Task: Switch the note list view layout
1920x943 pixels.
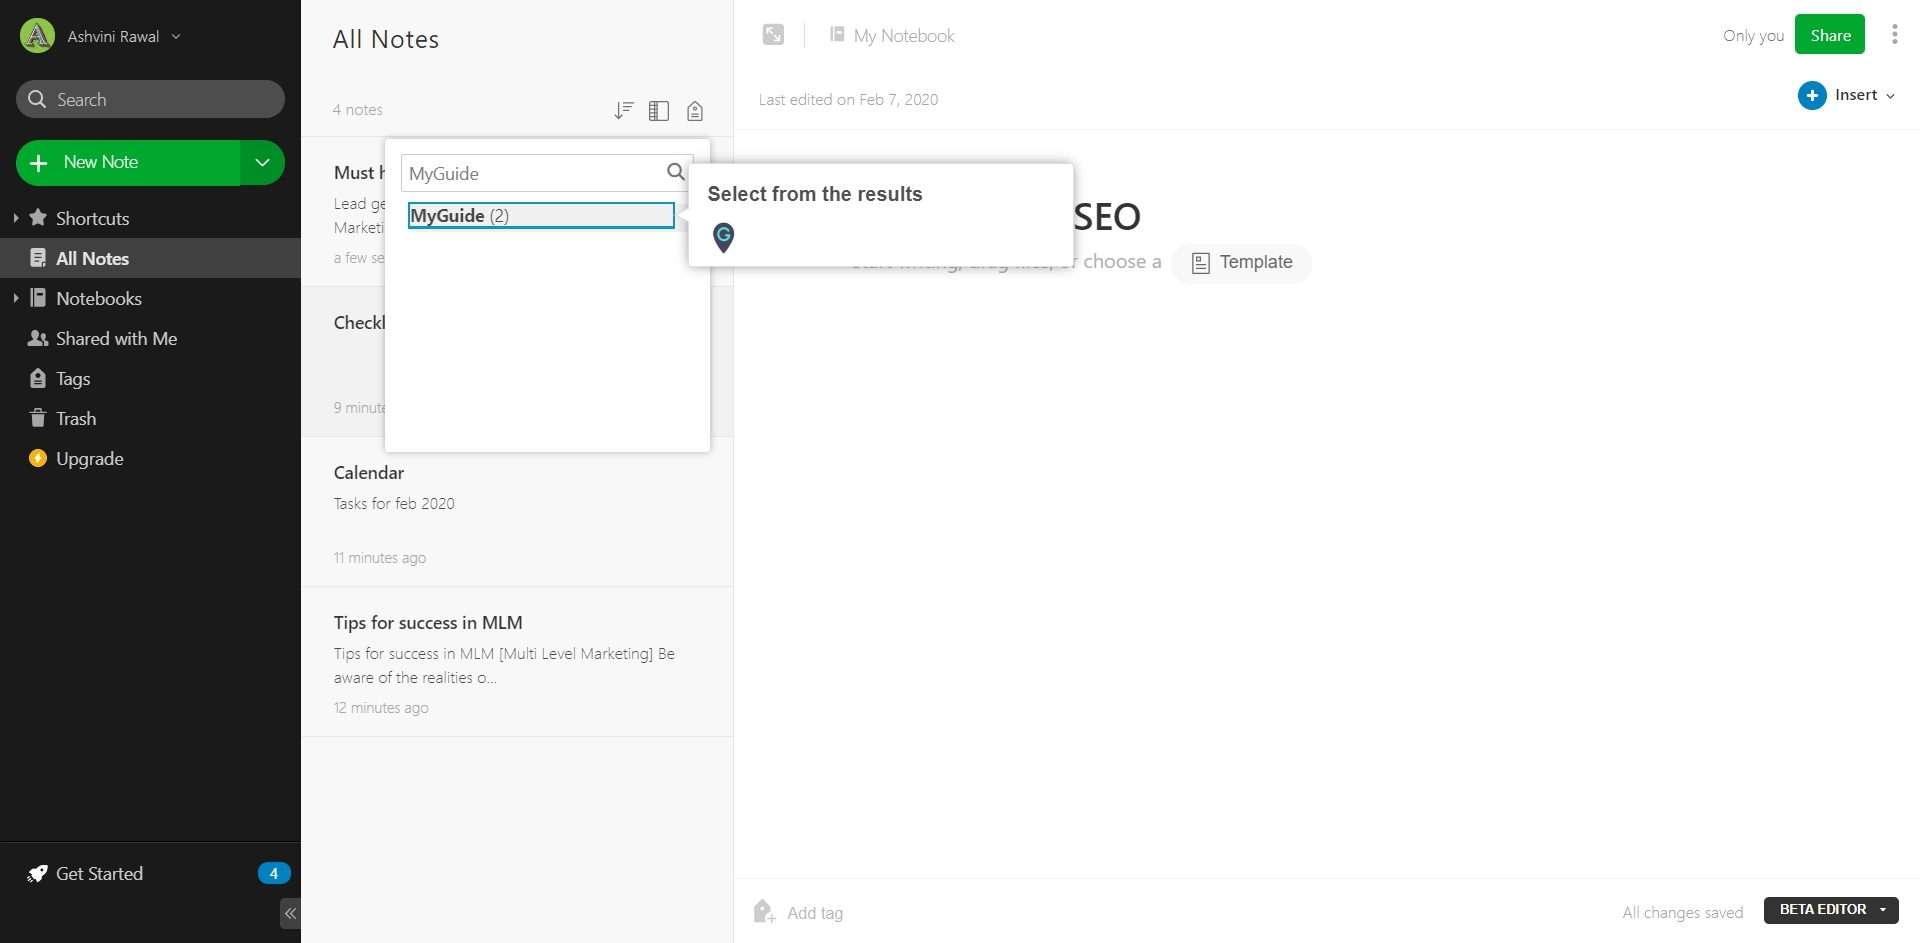Action: pyautogui.click(x=658, y=111)
